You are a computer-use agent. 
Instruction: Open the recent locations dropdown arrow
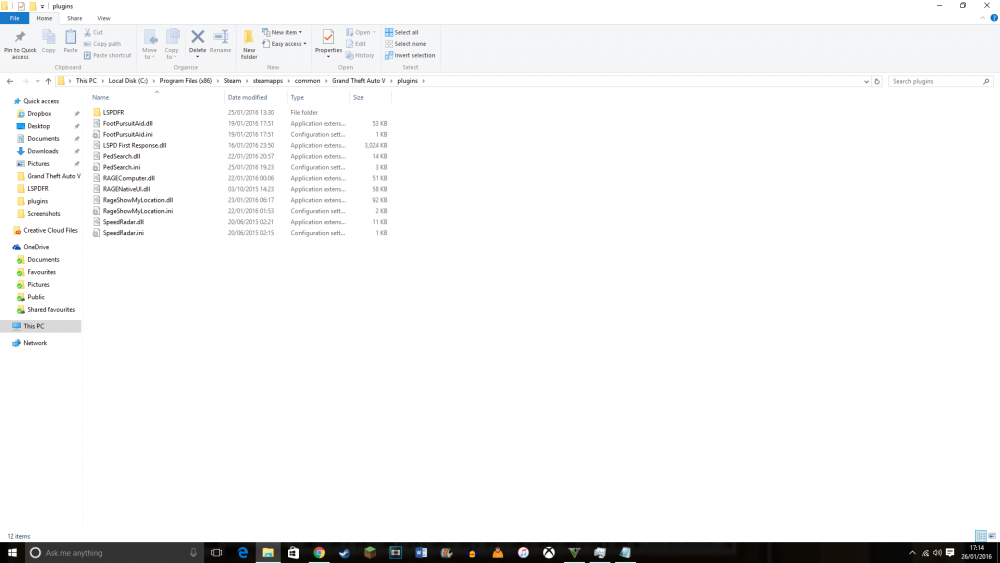(38, 81)
